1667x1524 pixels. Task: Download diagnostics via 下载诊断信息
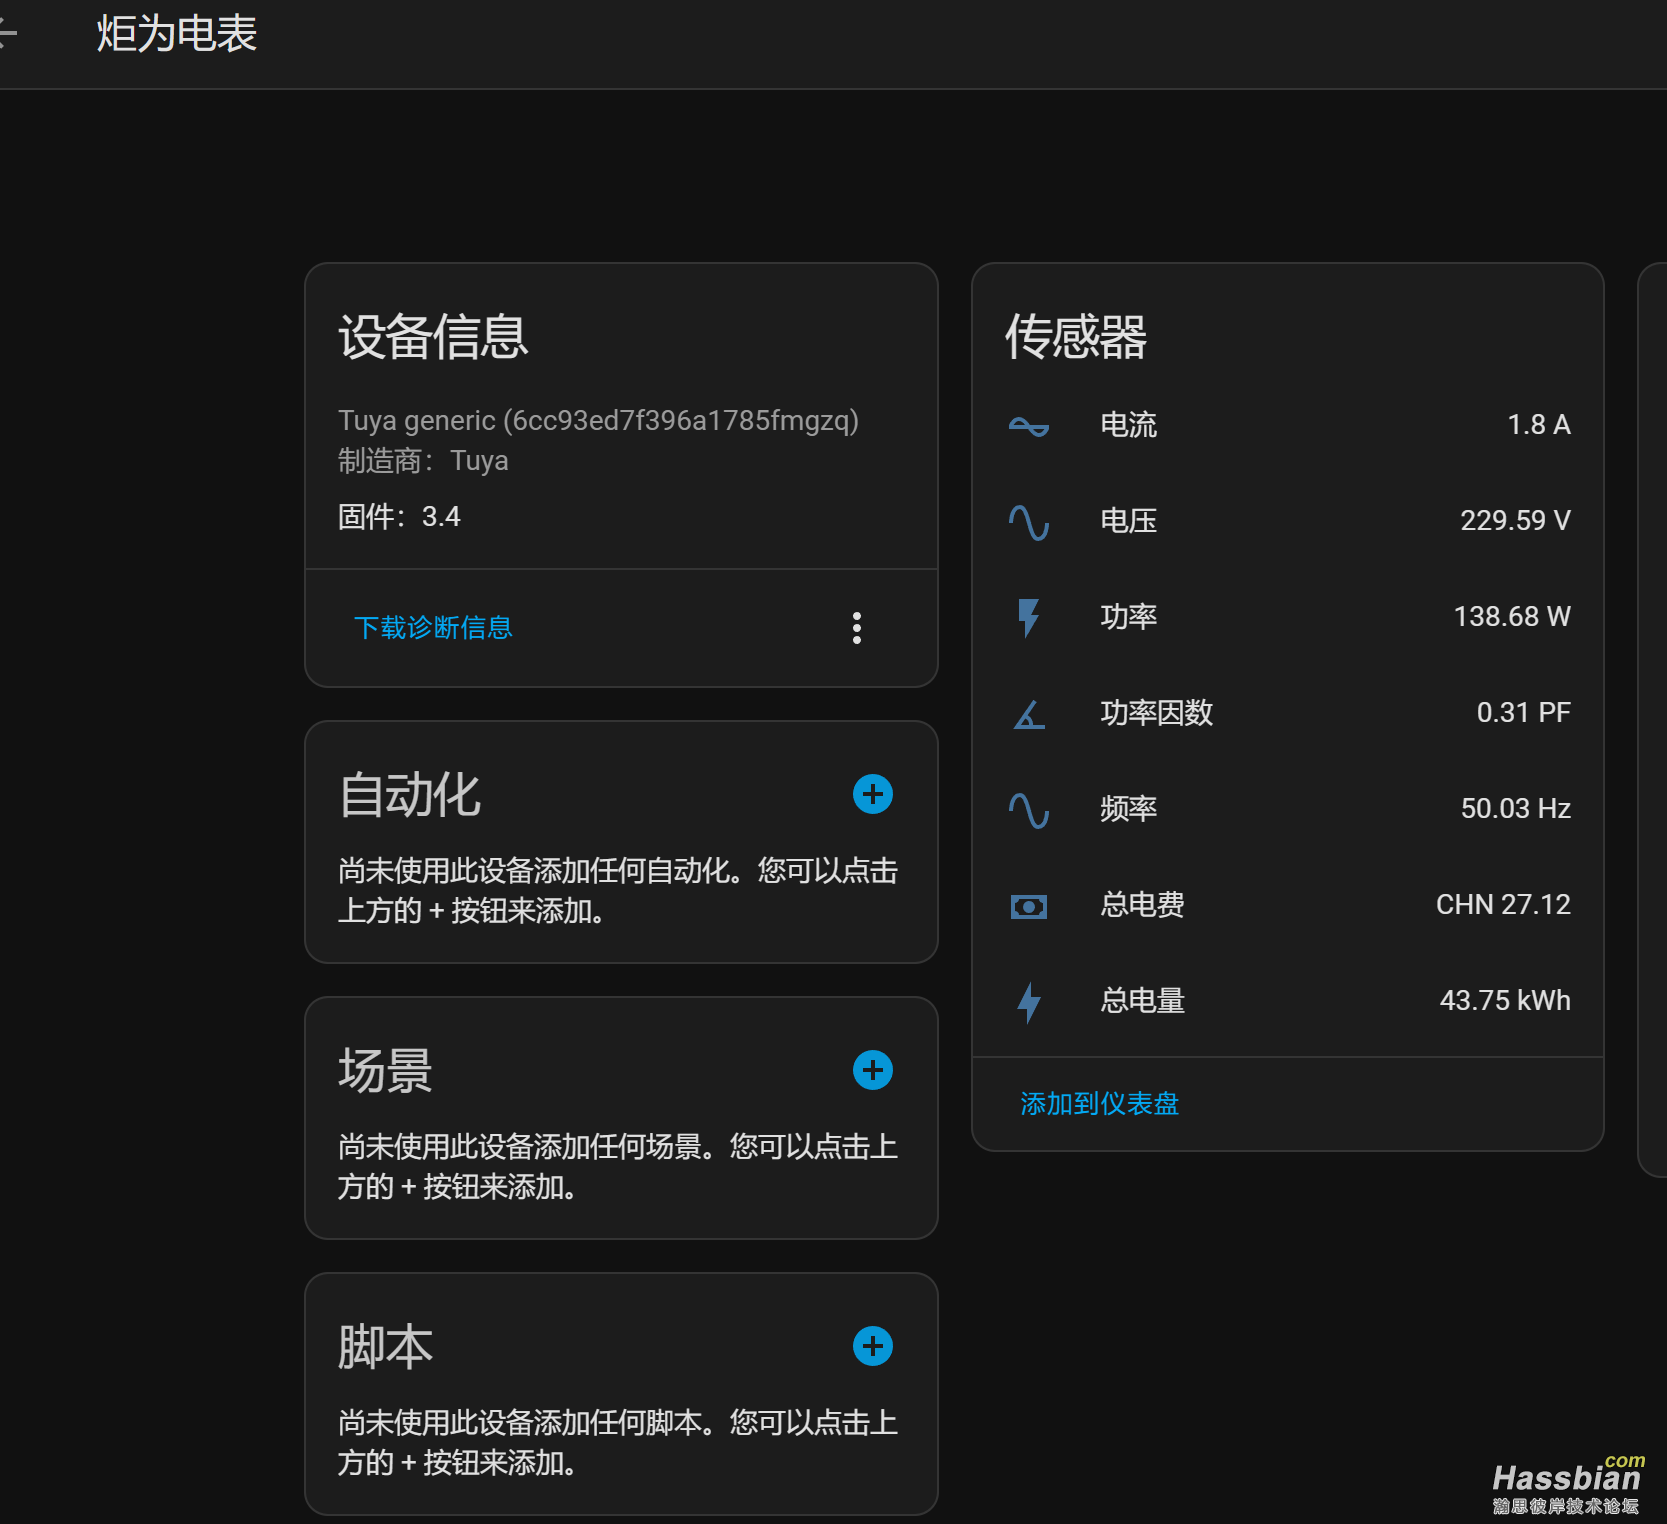[x=433, y=627]
